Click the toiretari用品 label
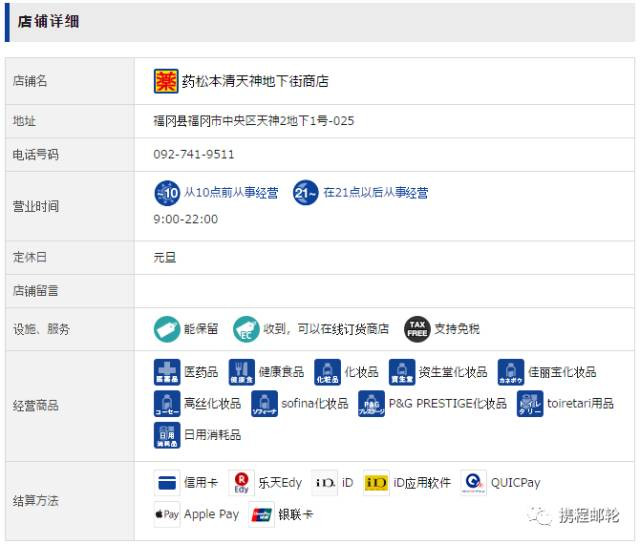Screen dimensions: 640x544 tap(580, 403)
